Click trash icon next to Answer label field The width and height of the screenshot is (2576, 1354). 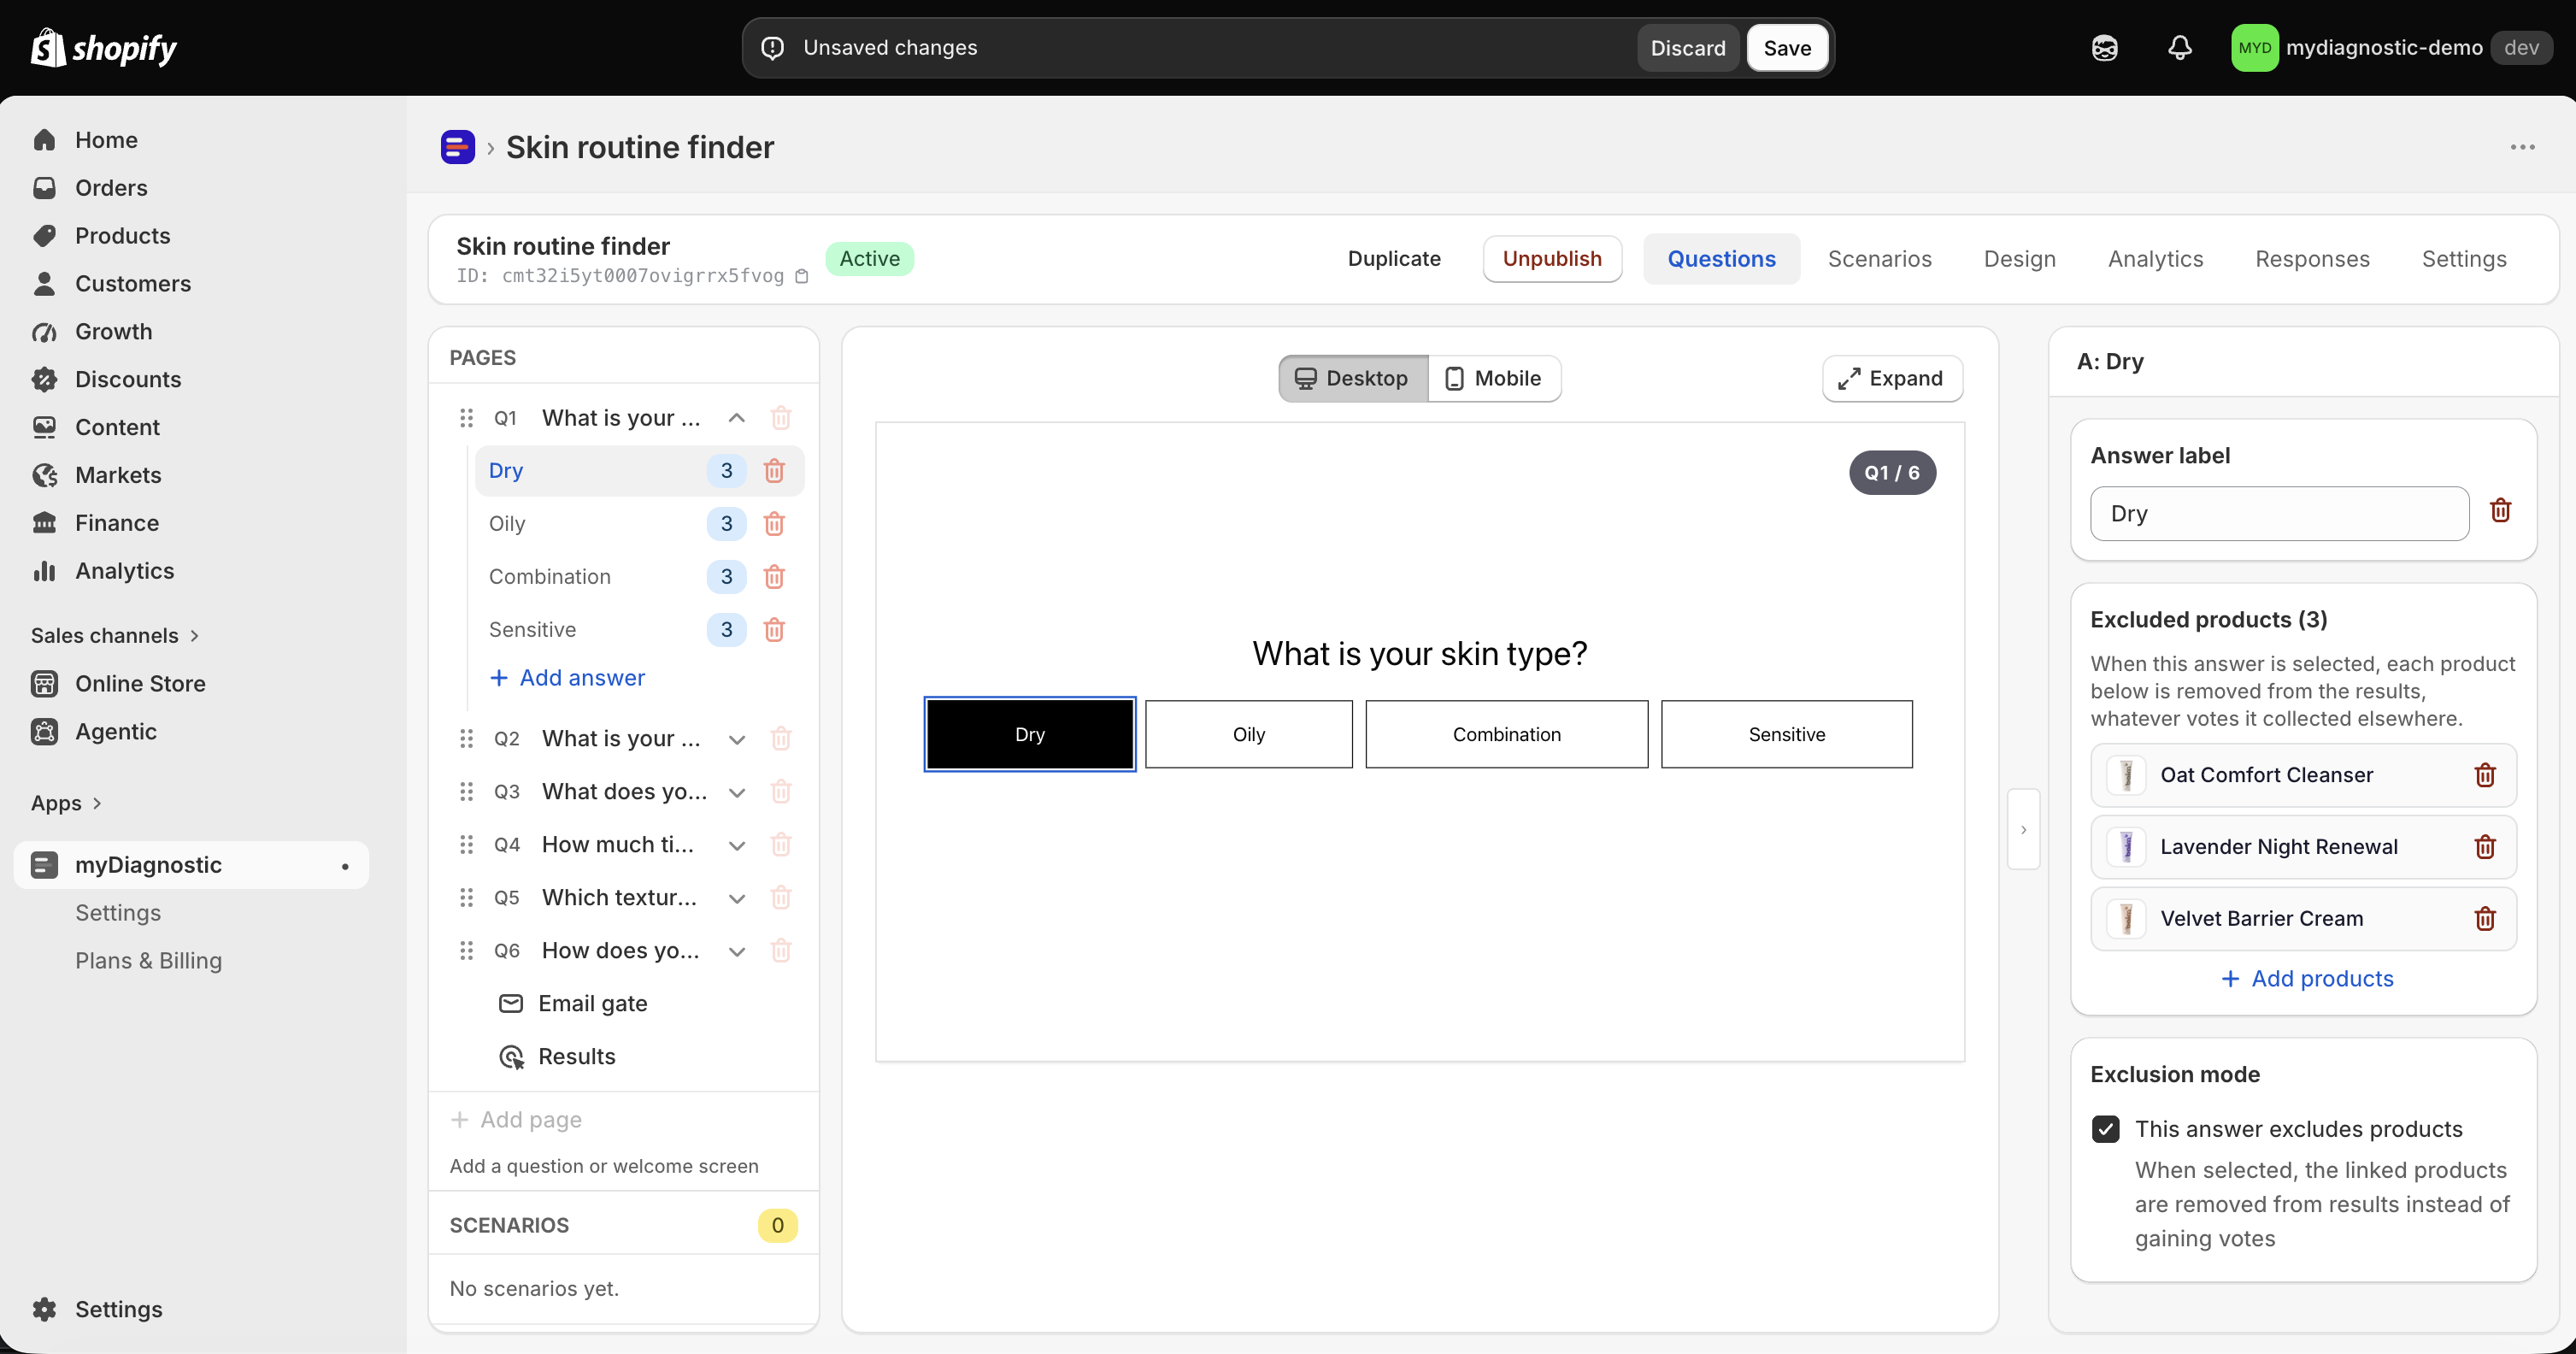(2500, 511)
